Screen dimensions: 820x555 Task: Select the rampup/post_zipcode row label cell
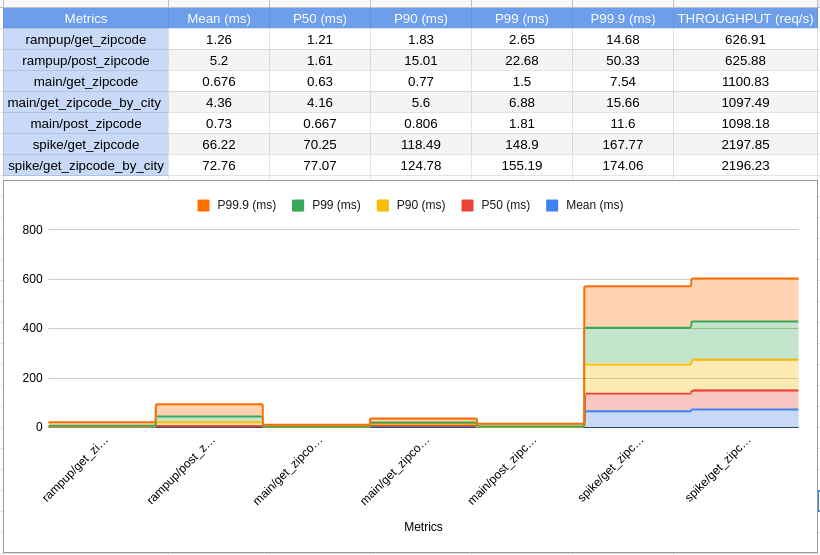tap(86, 60)
